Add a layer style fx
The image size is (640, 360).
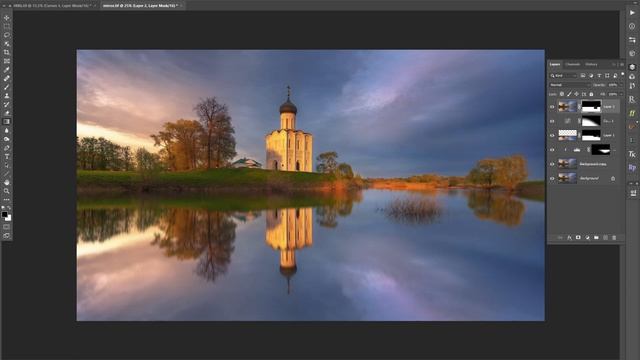click(569, 238)
